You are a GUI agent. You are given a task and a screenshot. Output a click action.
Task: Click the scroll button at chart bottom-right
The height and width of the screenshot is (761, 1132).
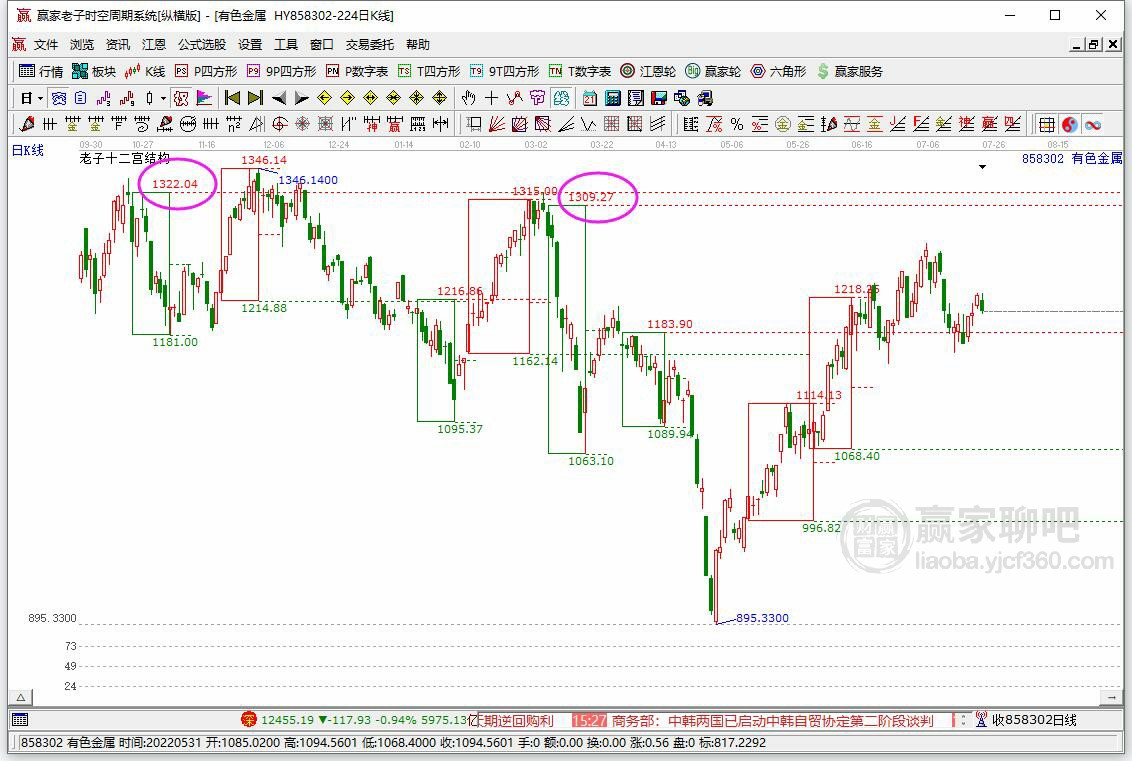click(x=1111, y=697)
